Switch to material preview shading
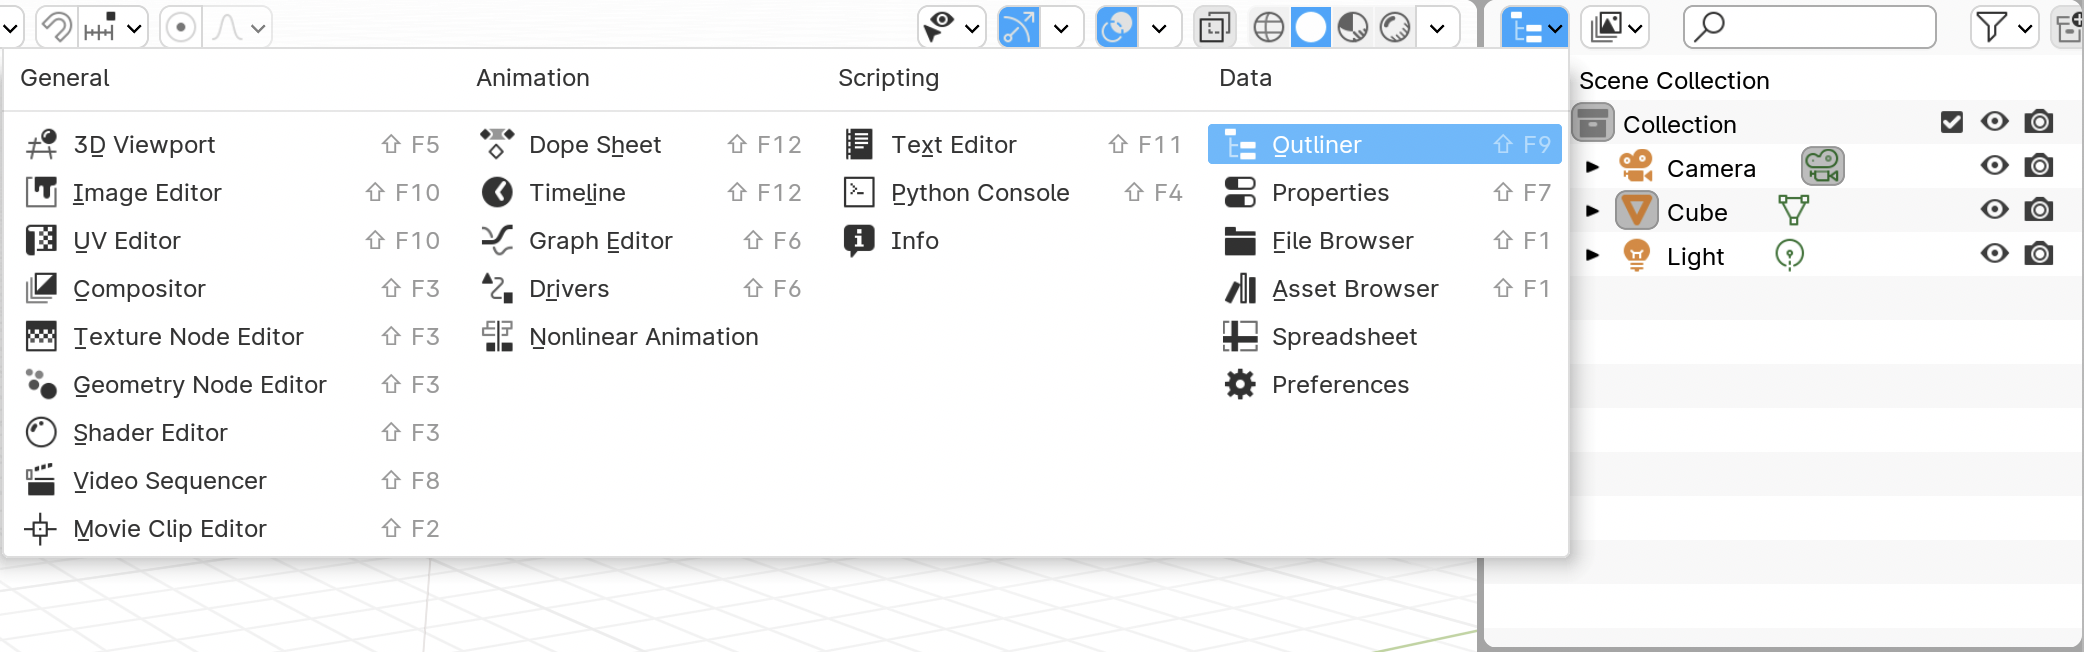 tap(1353, 27)
